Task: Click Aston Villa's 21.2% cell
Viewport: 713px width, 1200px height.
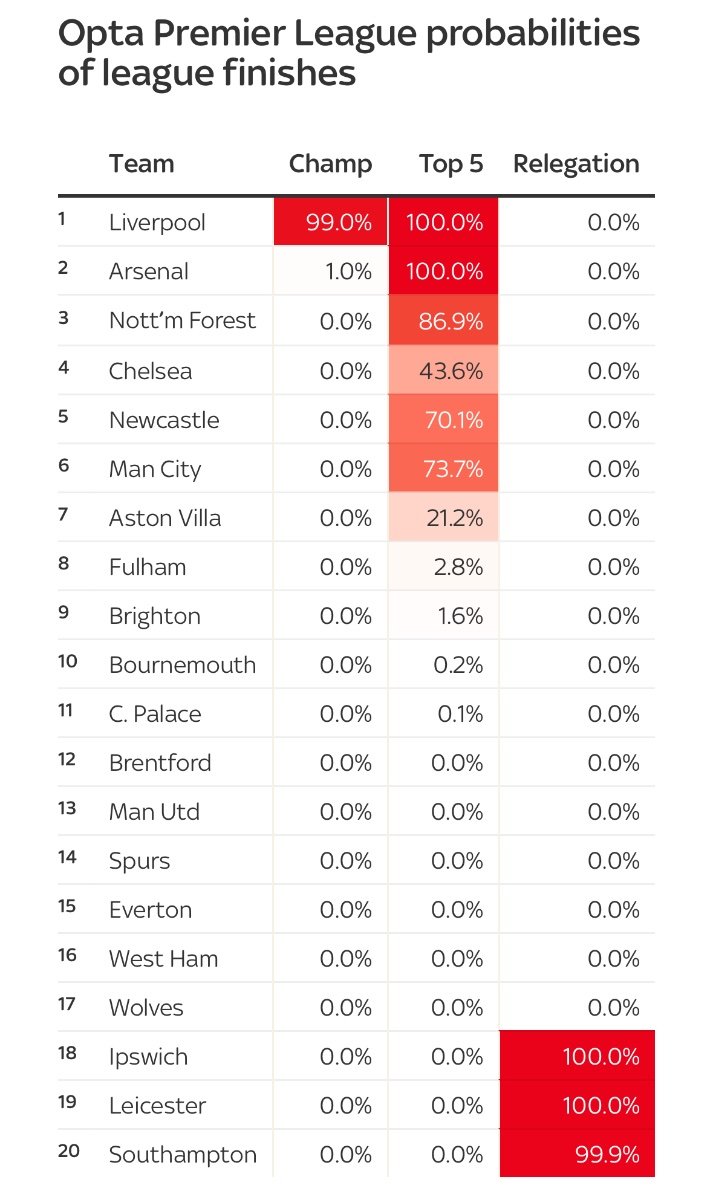Action: point(443,518)
